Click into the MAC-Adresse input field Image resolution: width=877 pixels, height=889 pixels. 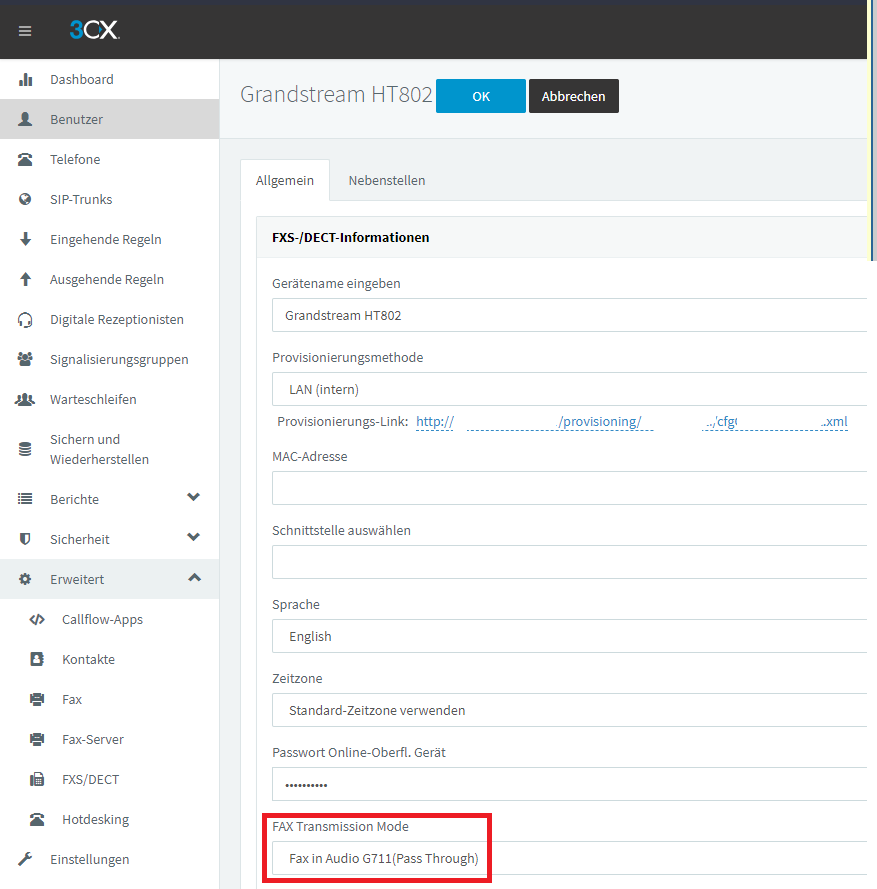point(568,488)
